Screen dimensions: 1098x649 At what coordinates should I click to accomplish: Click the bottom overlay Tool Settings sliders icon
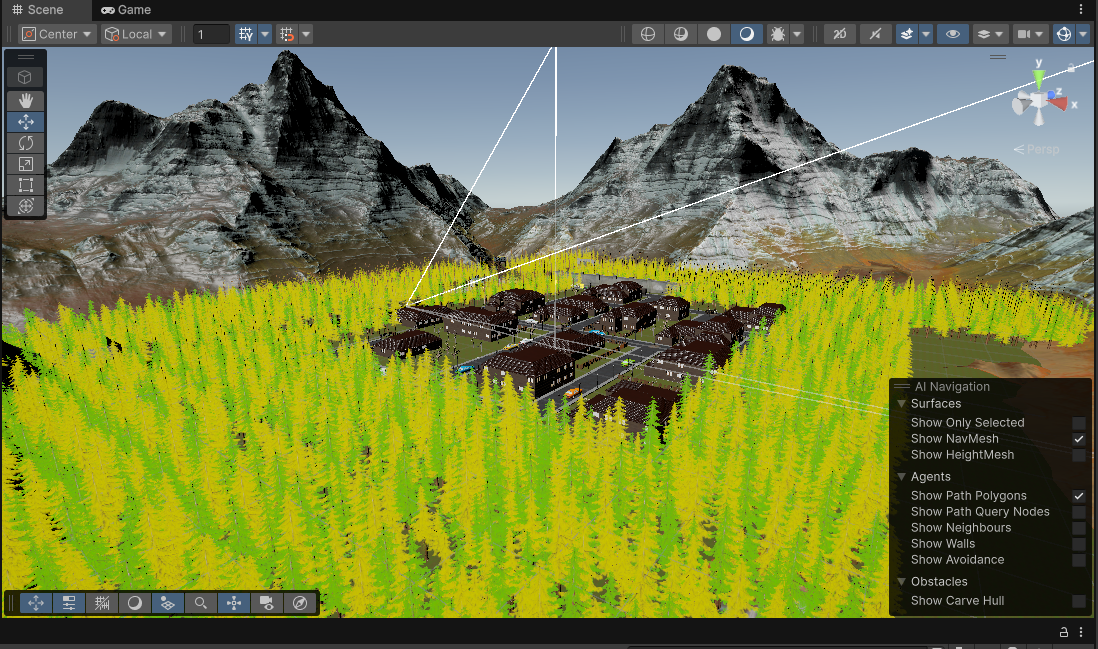click(69, 603)
